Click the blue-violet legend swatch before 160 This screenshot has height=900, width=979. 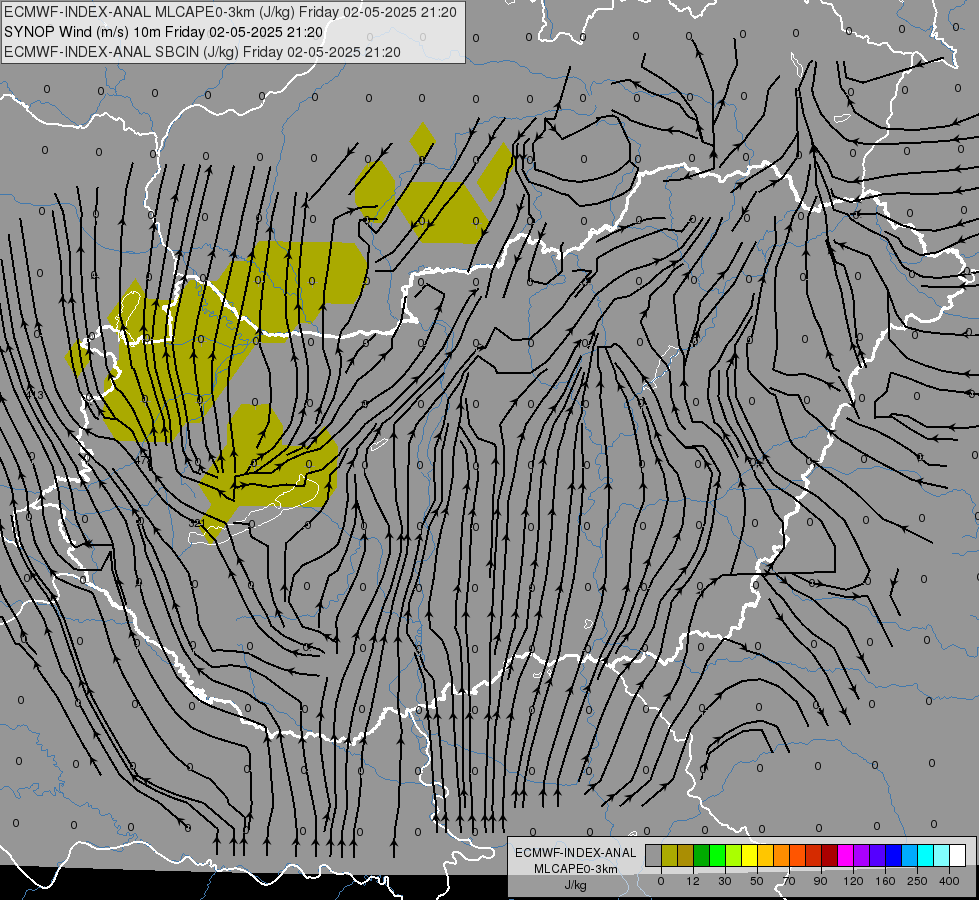coord(877,855)
